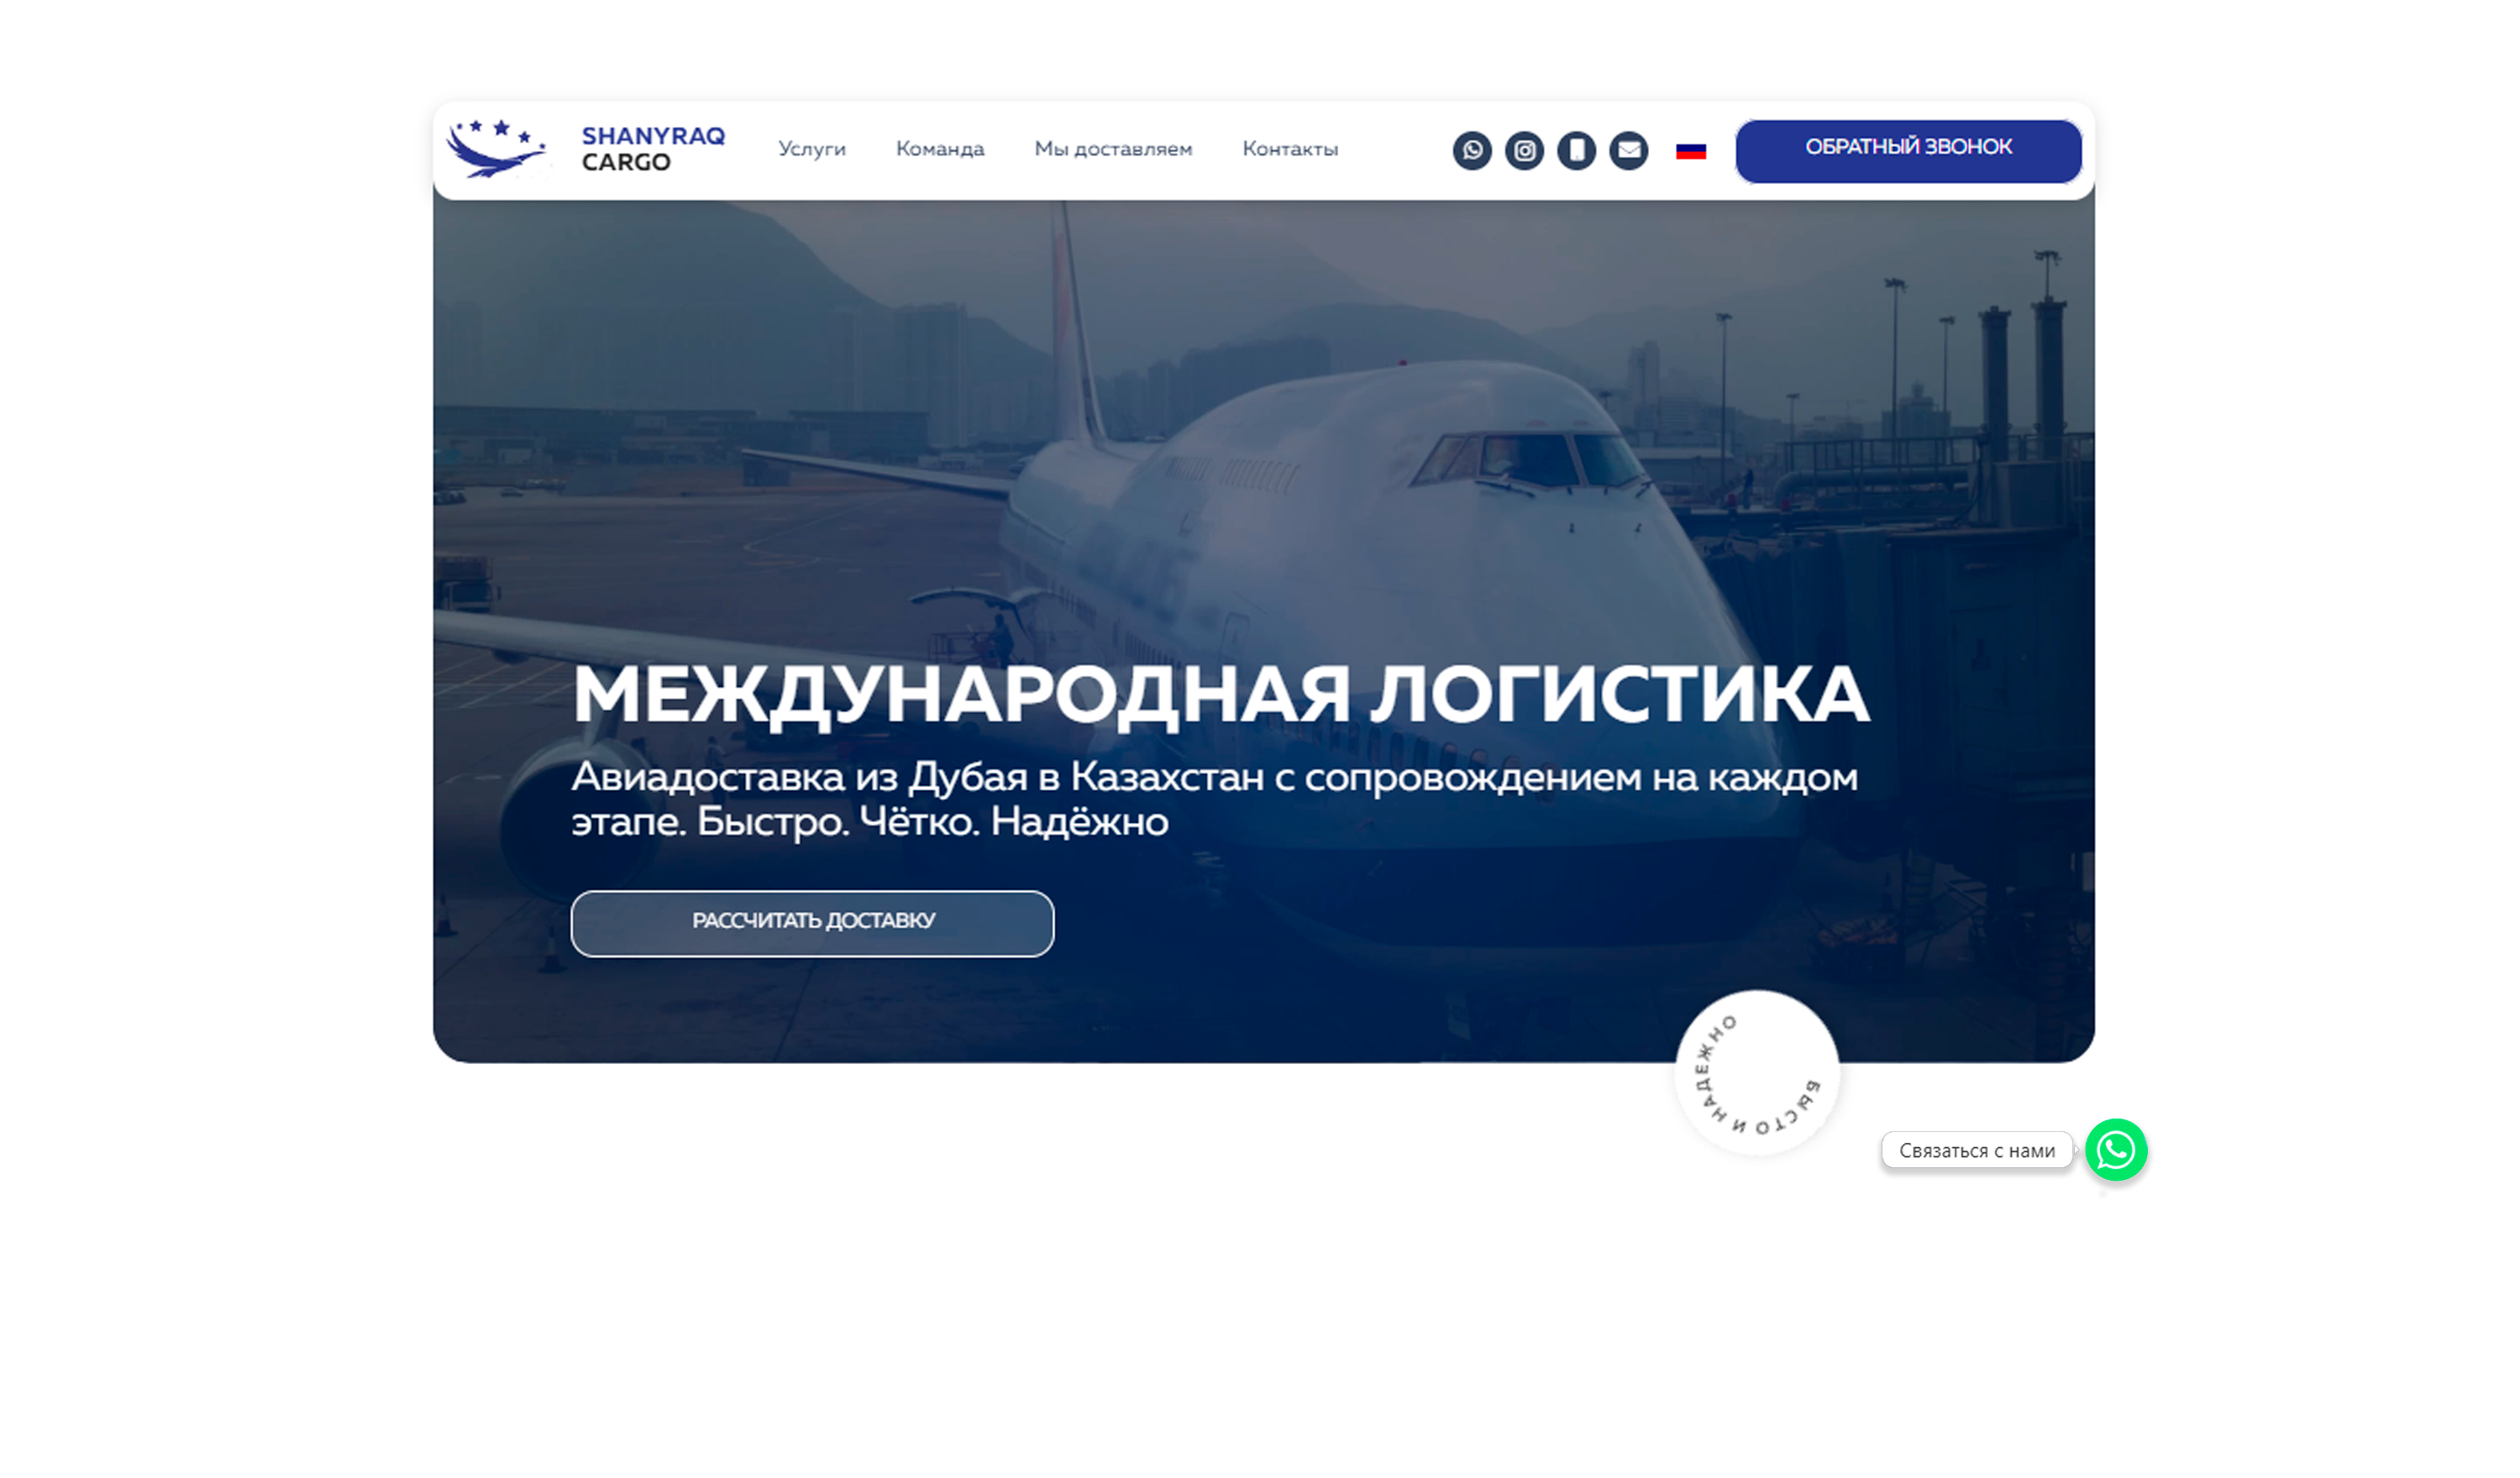2520x1478 pixels.
Task: Click the eagle logo with stars
Action: coord(496,149)
